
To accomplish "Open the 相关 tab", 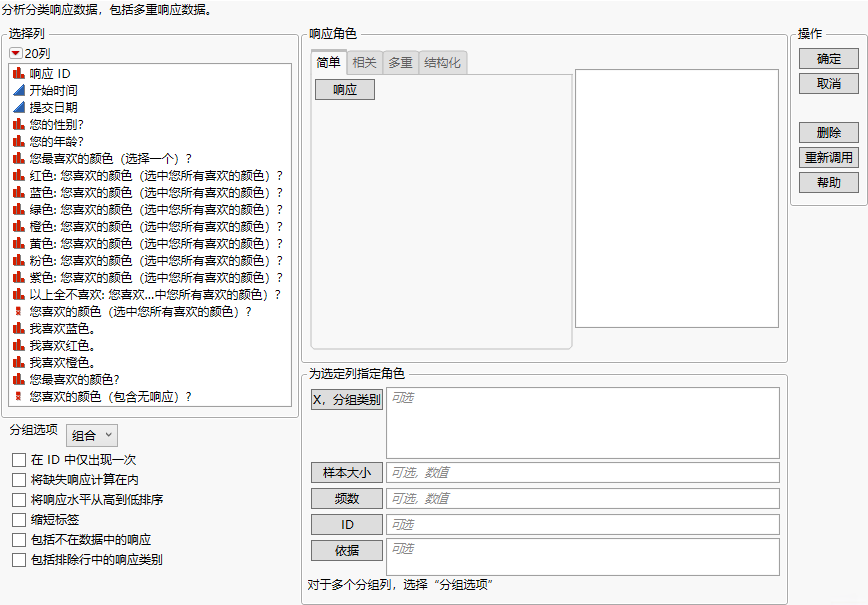I will click(364, 61).
